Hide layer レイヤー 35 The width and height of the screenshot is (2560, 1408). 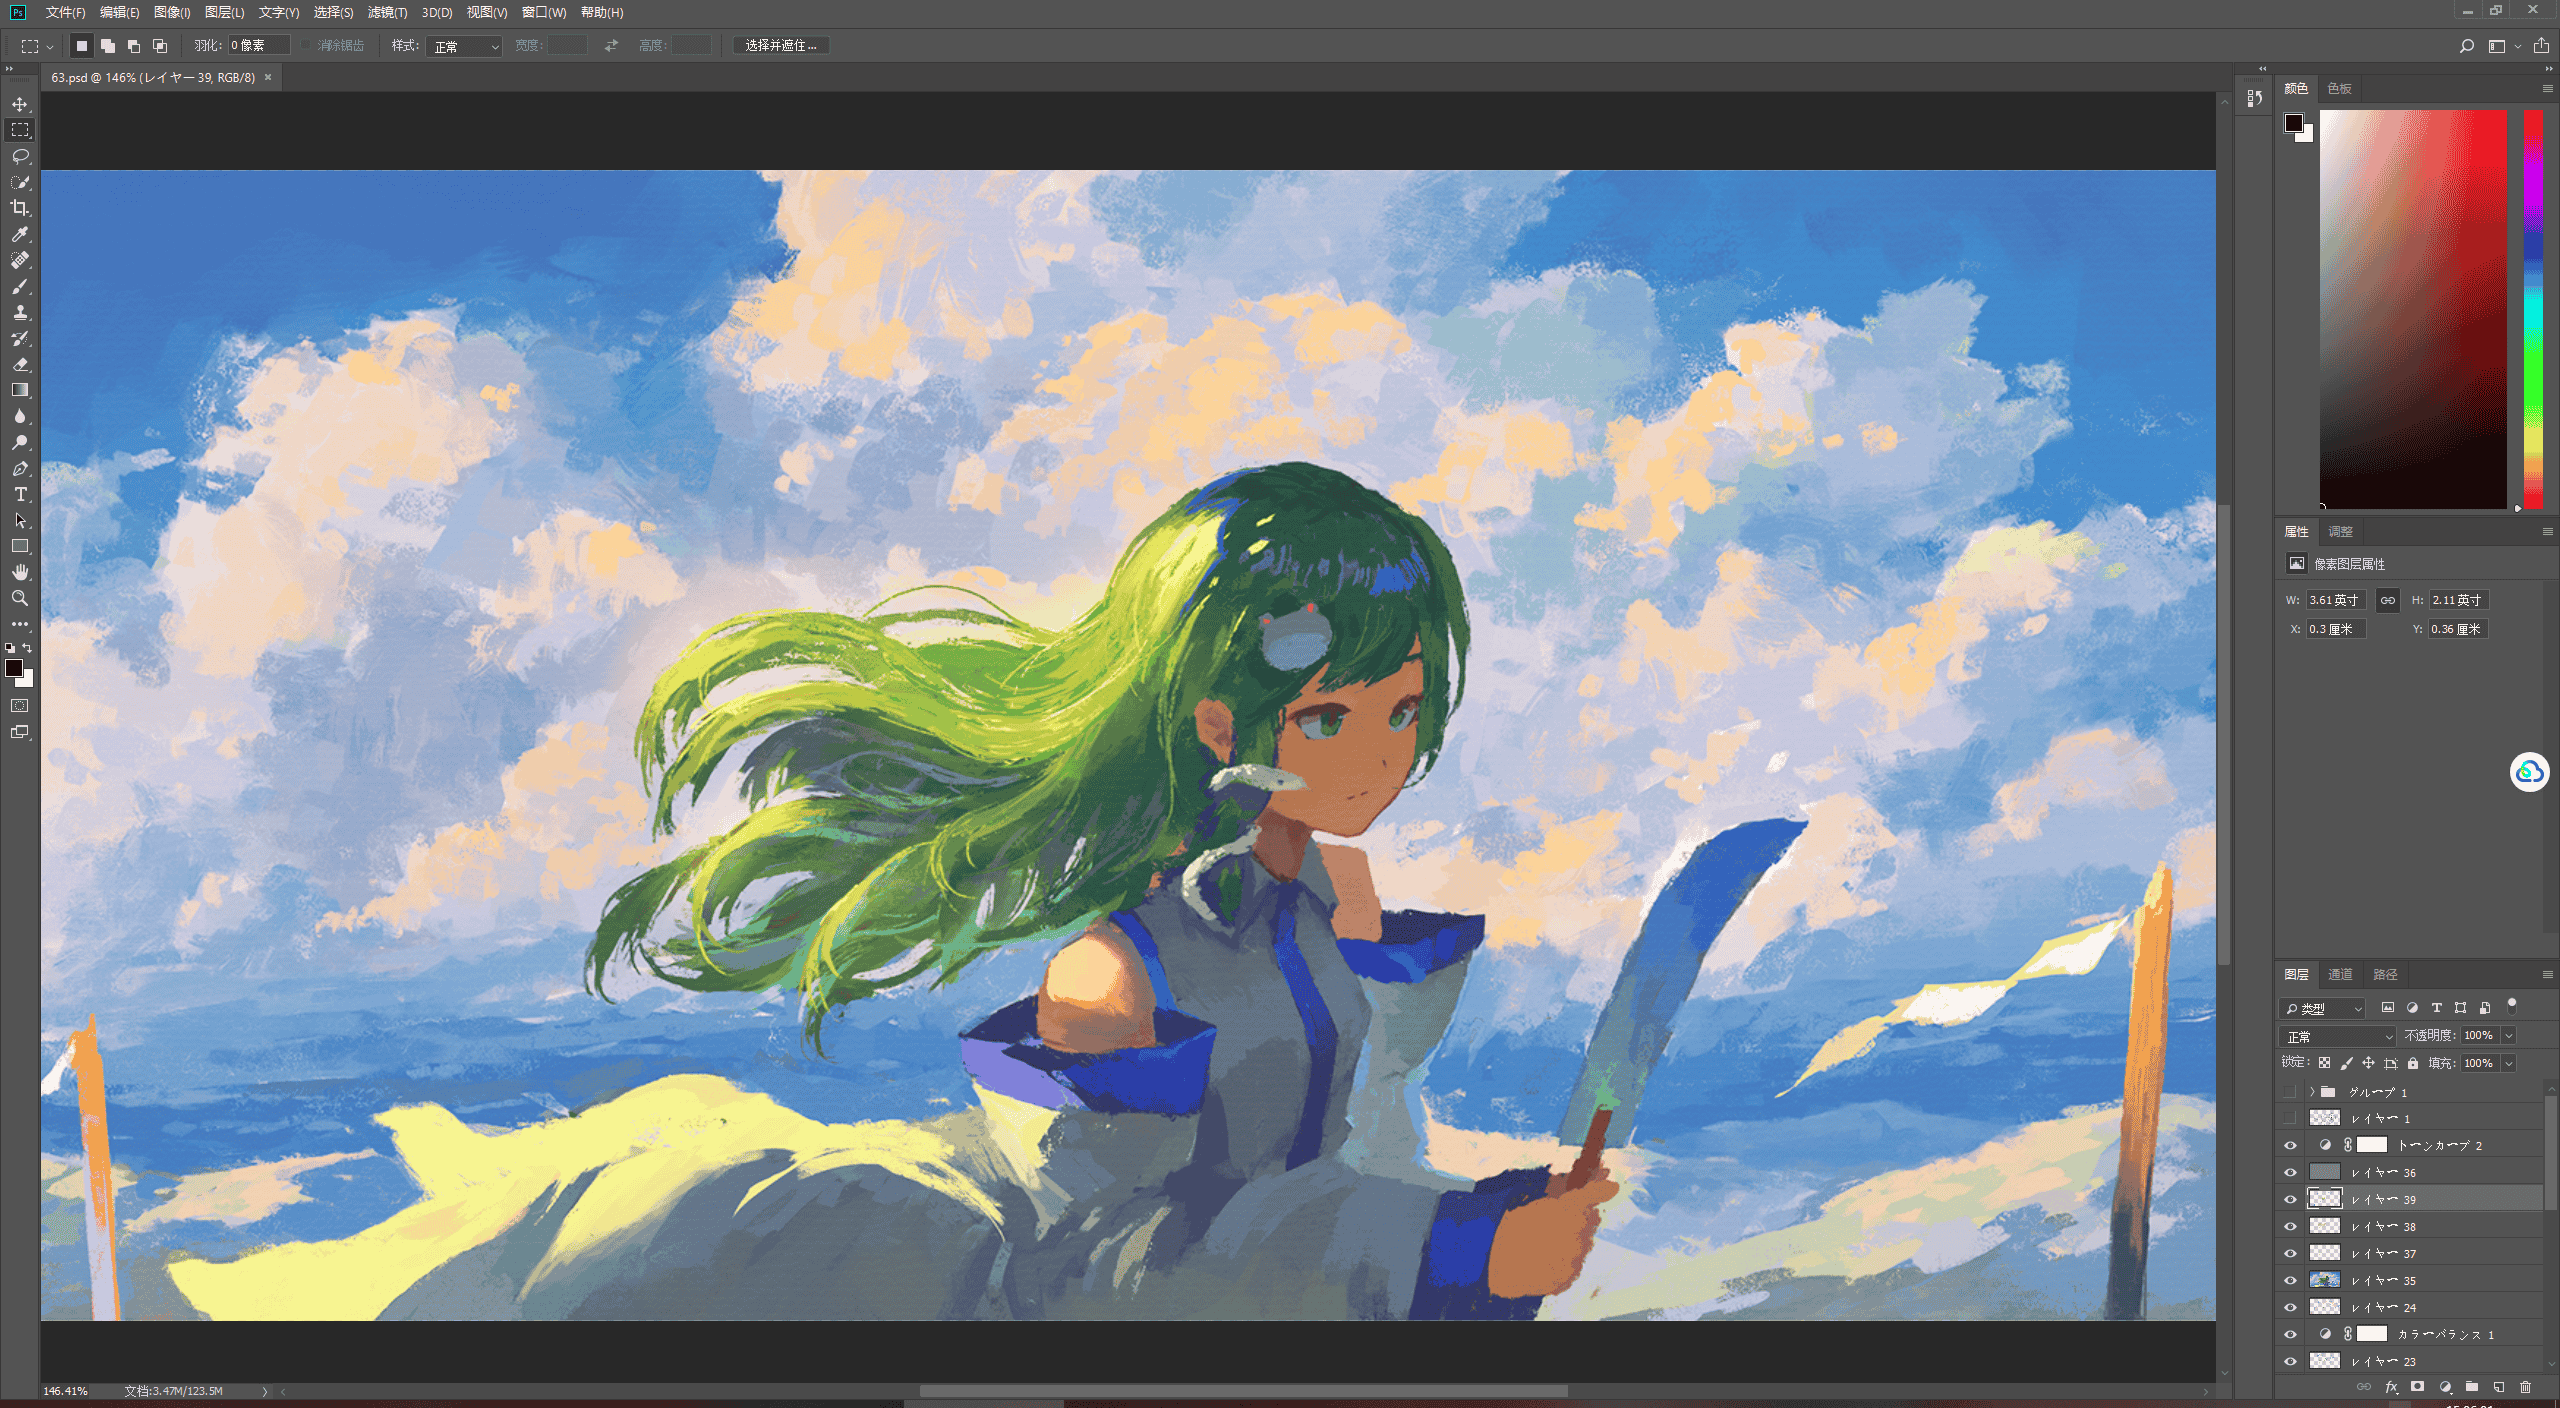tap(2290, 1280)
